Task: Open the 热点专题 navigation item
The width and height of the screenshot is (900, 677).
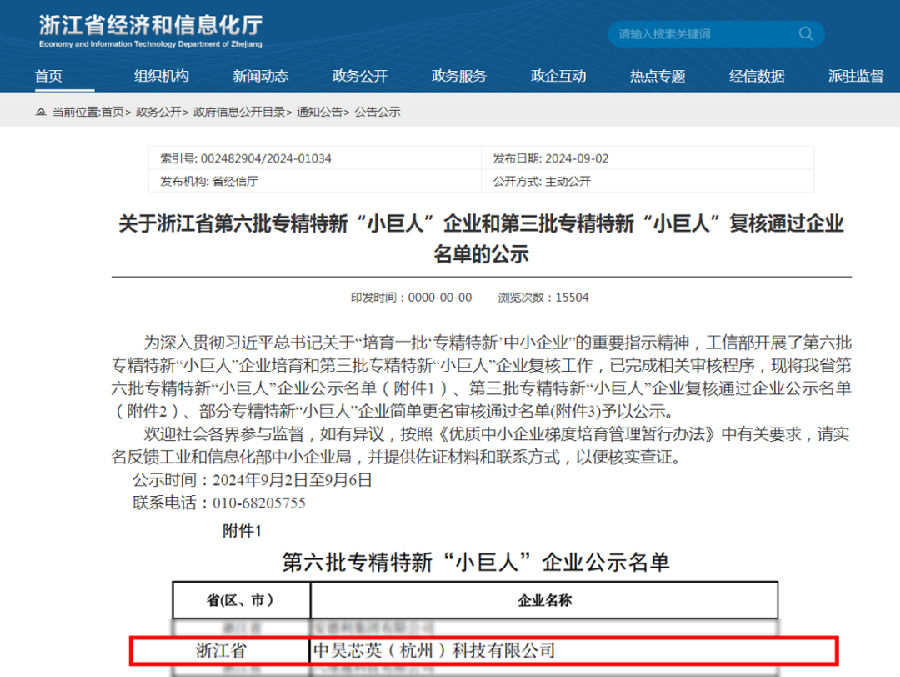Action: coord(657,76)
